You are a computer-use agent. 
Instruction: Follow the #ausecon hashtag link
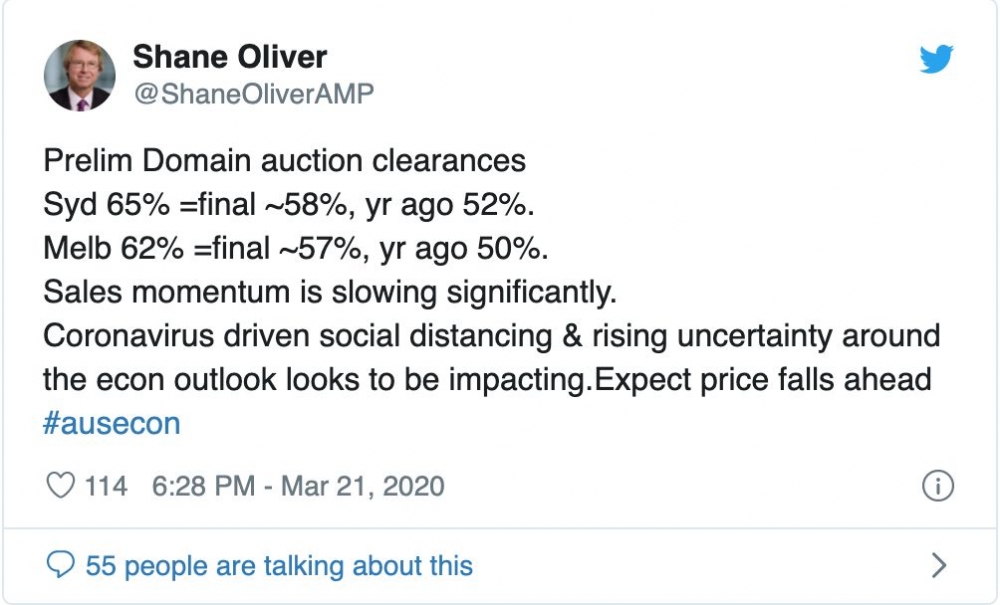pyautogui.click(x=111, y=423)
